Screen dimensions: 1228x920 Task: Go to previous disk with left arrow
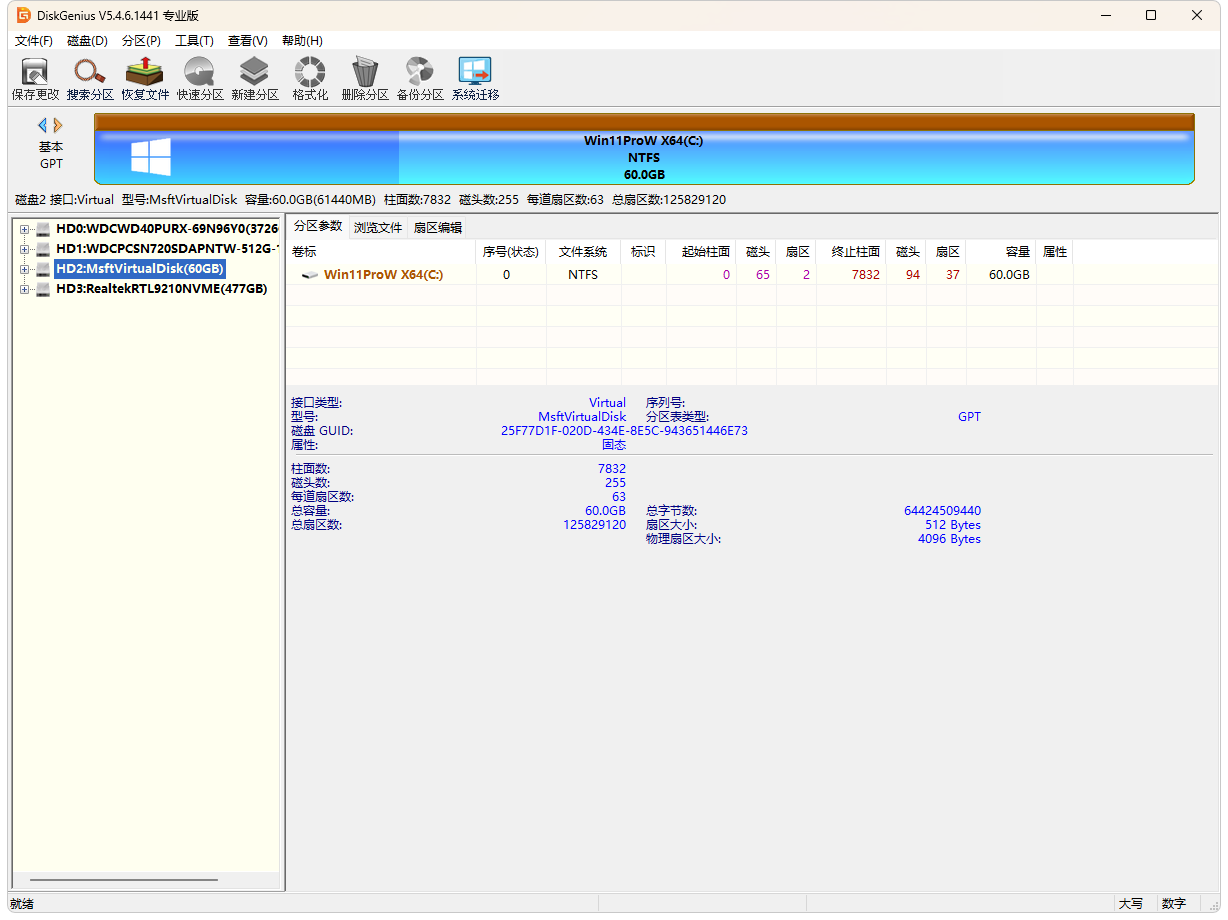[x=43, y=126]
